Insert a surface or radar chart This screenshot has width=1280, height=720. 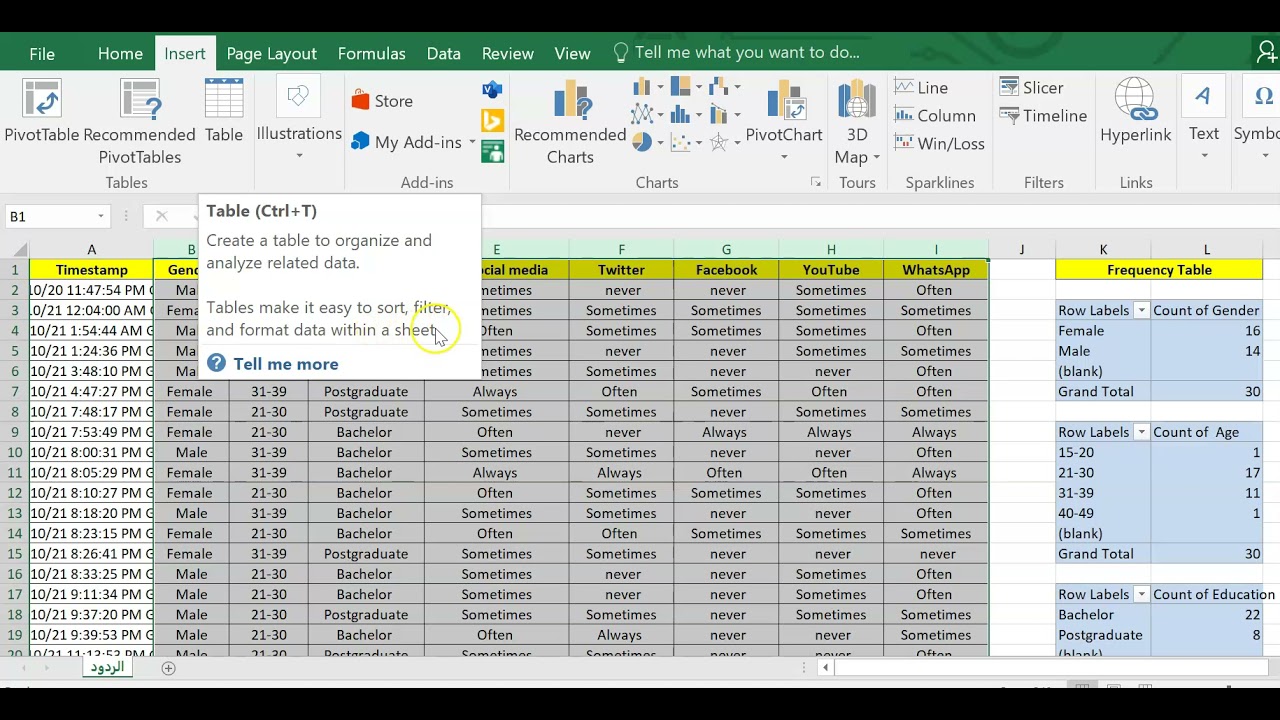click(x=718, y=143)
